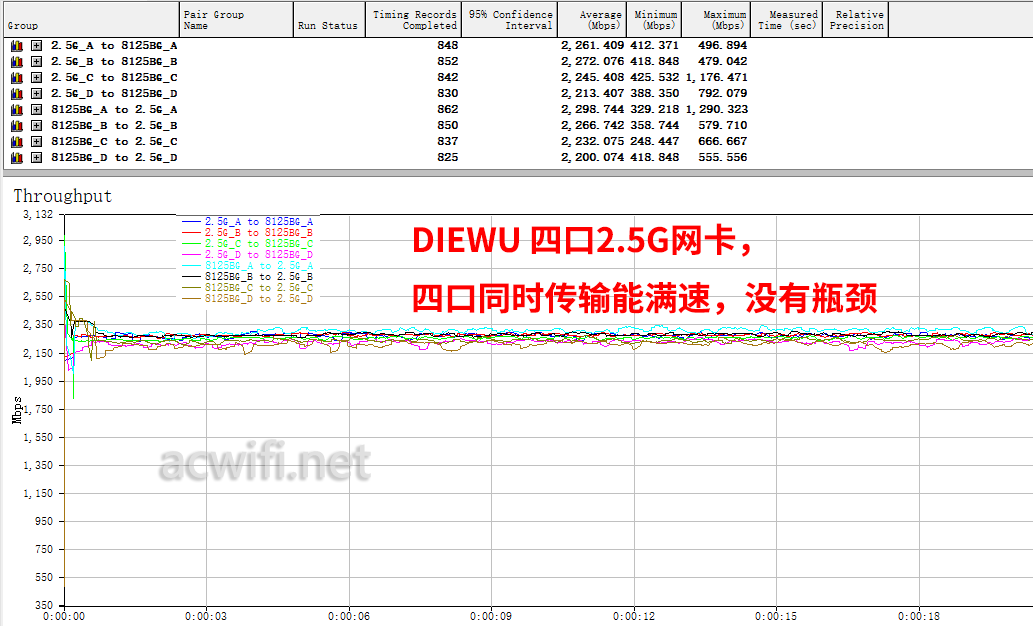
Task: Click pair icon for 2.5G_B to 8125BG_B
Action: (17, 61)
